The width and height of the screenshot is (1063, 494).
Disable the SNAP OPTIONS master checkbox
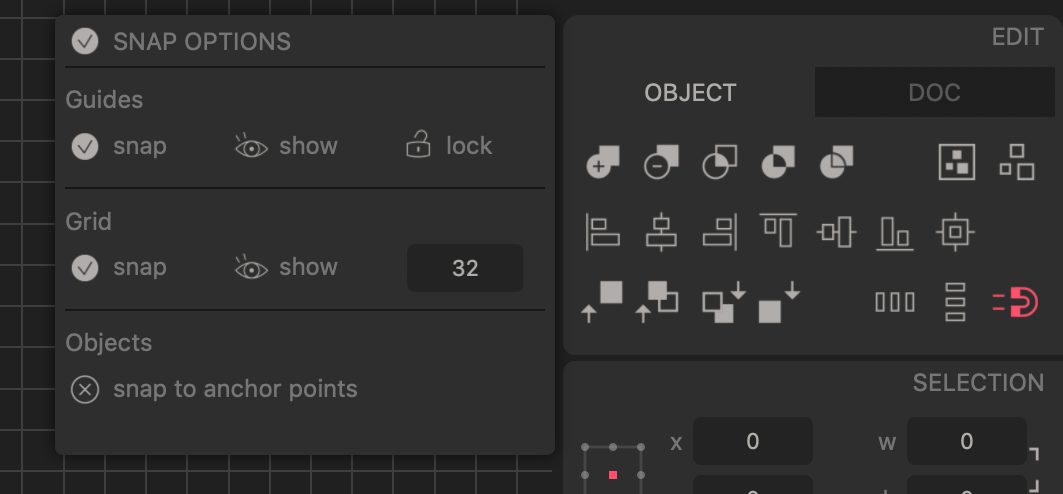tap(85, 41)
